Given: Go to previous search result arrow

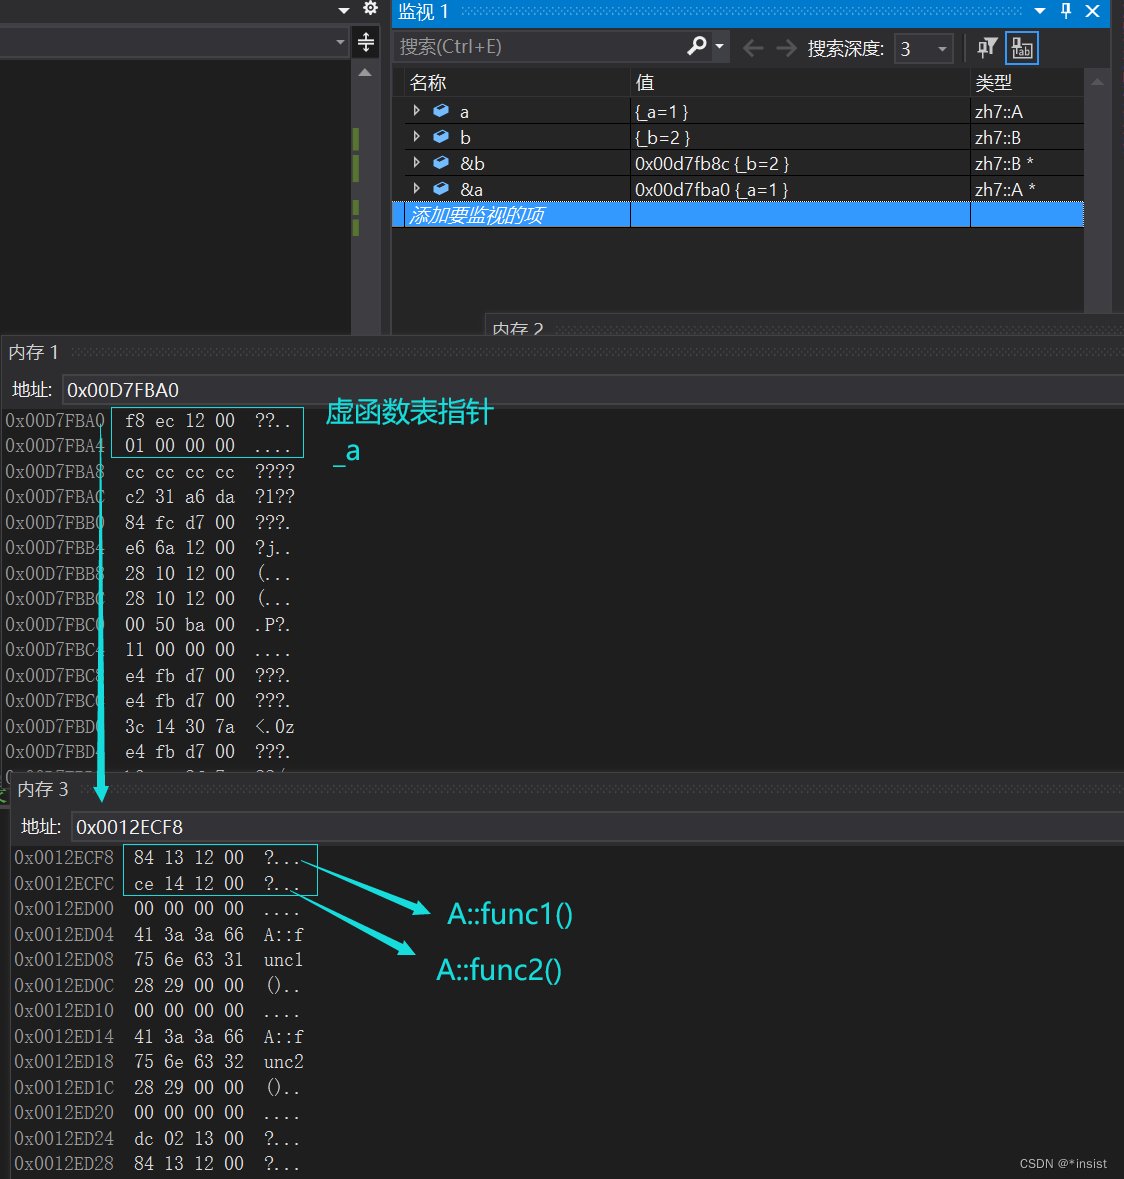Looking at the screenshot, I should coord(753,49).
